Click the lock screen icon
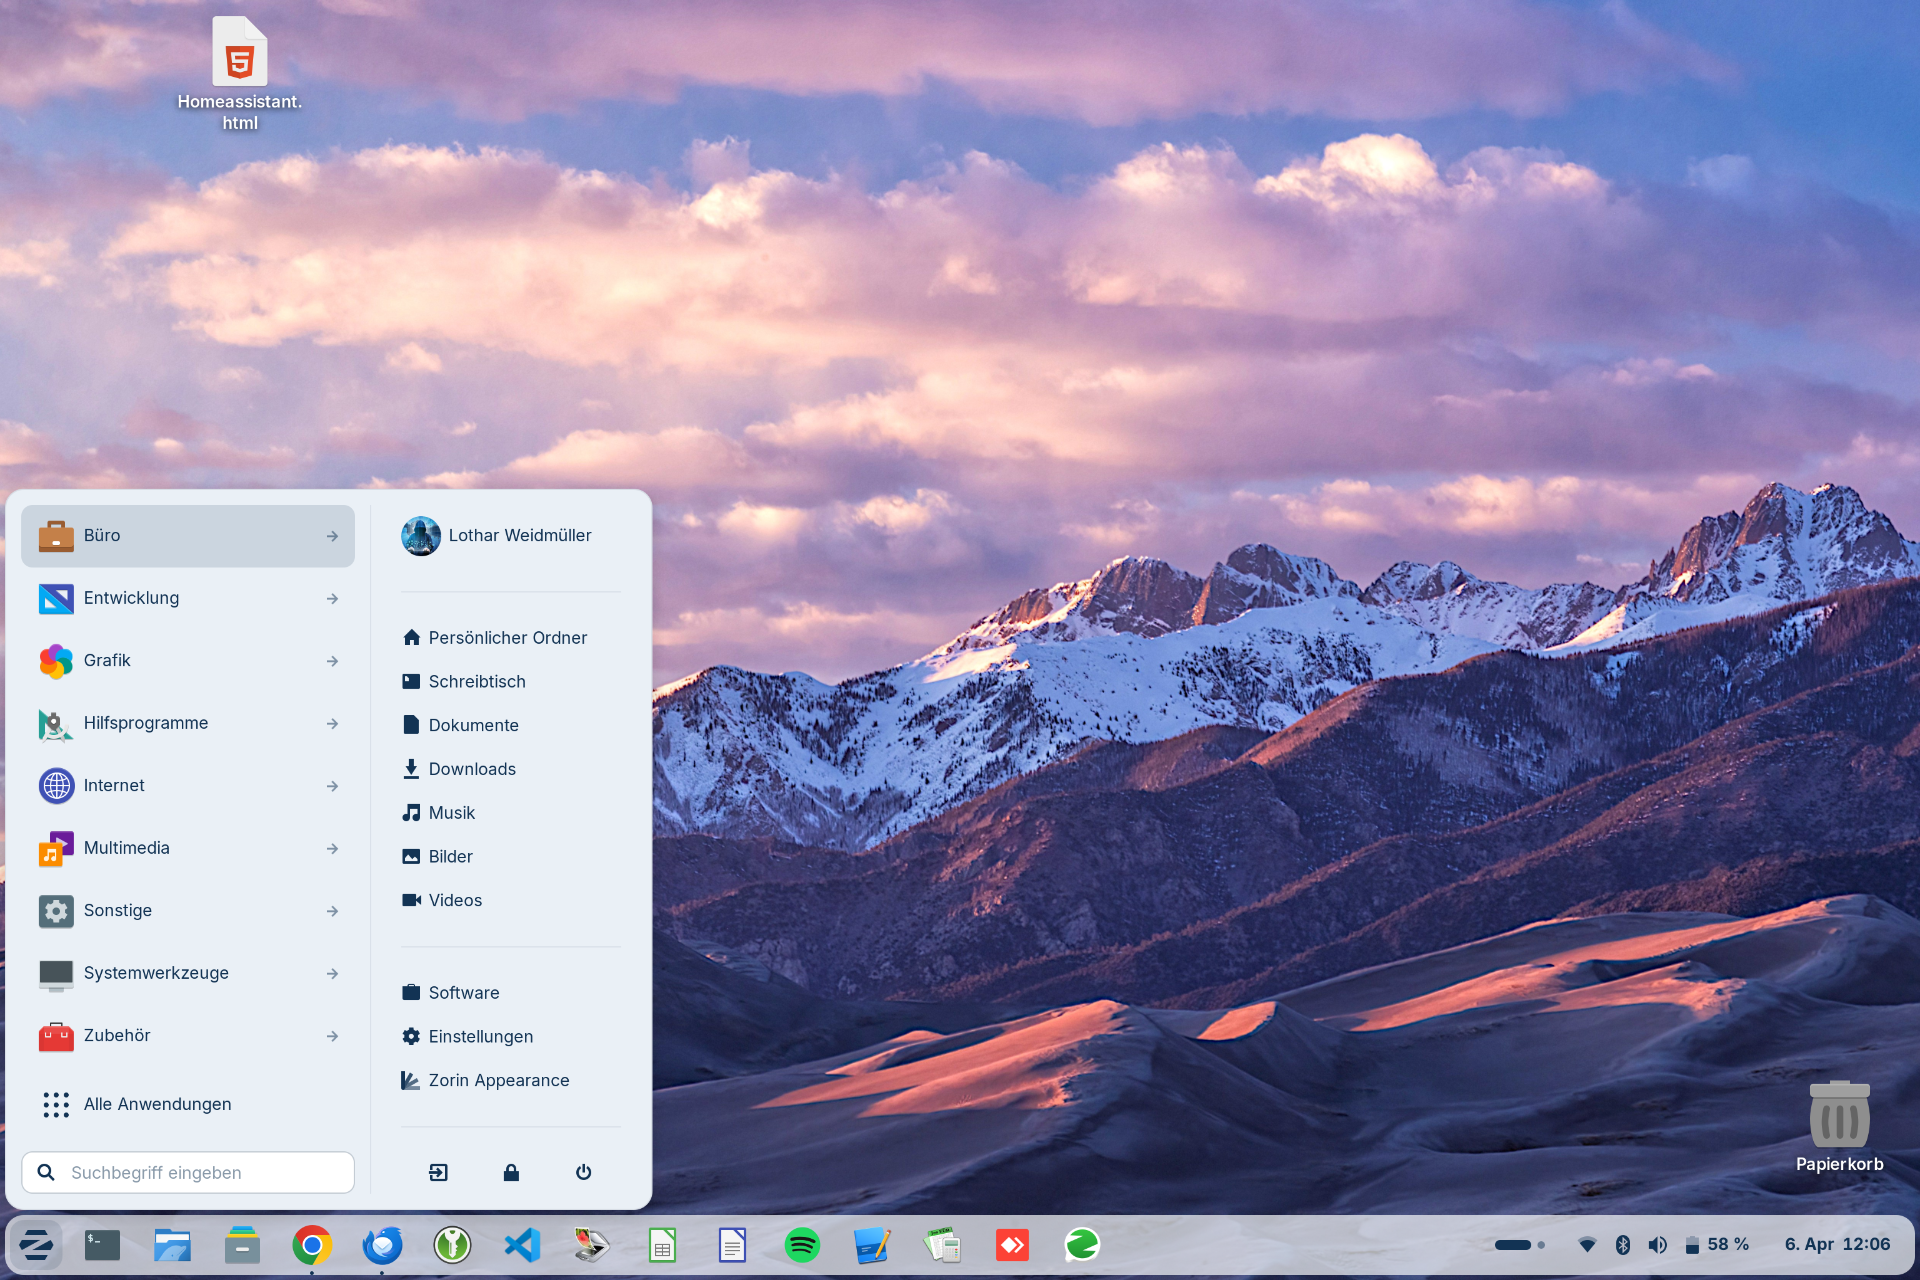Screen dimensions: 1920x1280 click(511, 1172)
